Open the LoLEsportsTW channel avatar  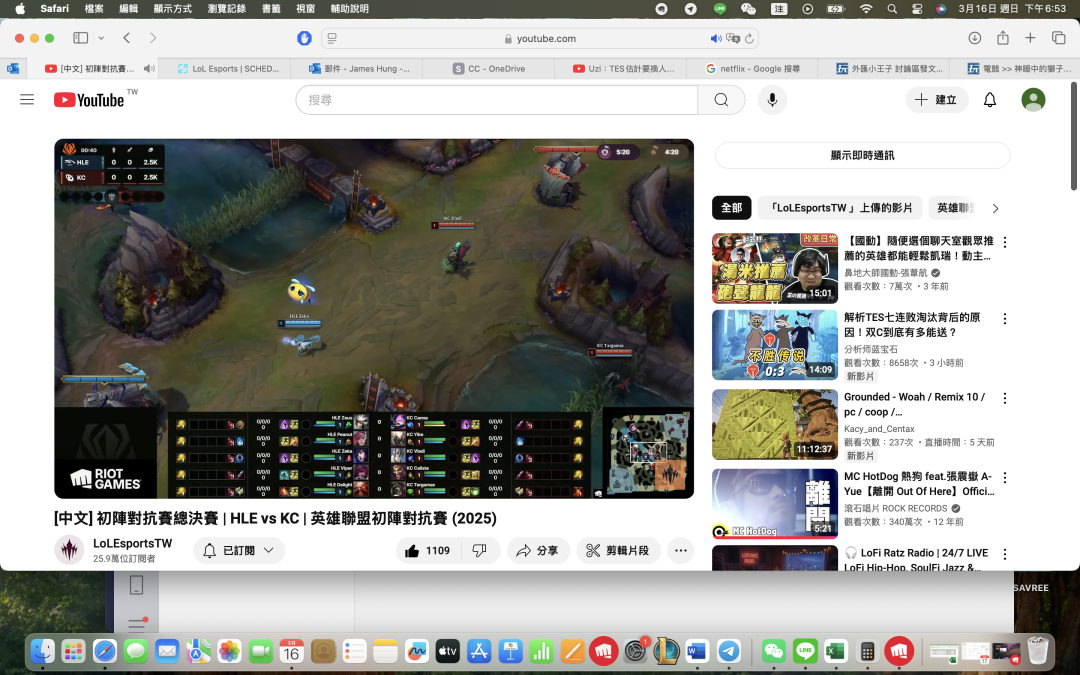[x=69, y=550]
